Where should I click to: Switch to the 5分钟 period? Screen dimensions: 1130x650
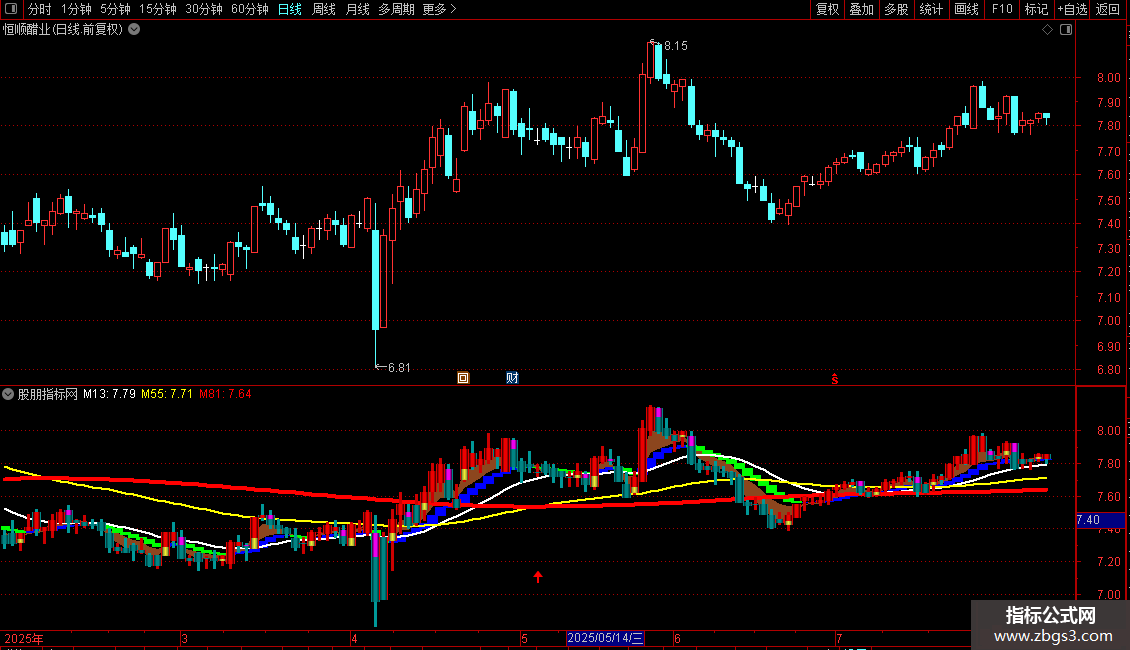pos(115,9)
